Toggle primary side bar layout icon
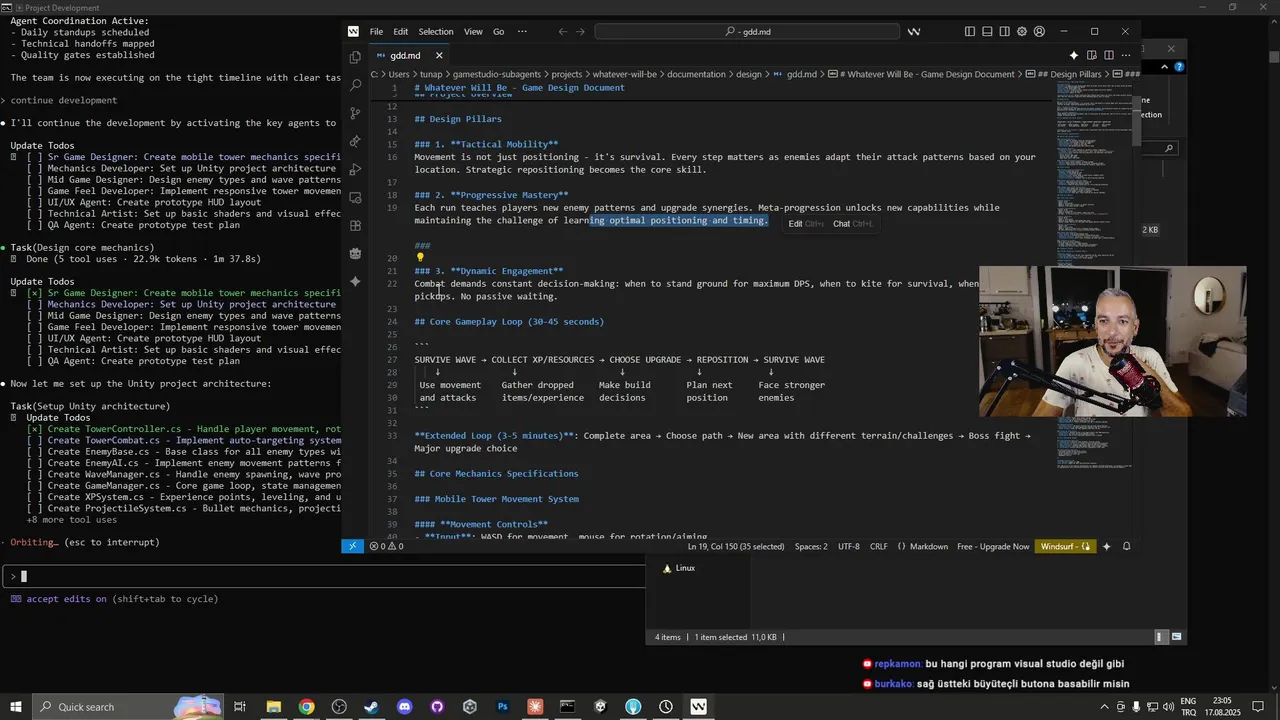 coord(969,31)
